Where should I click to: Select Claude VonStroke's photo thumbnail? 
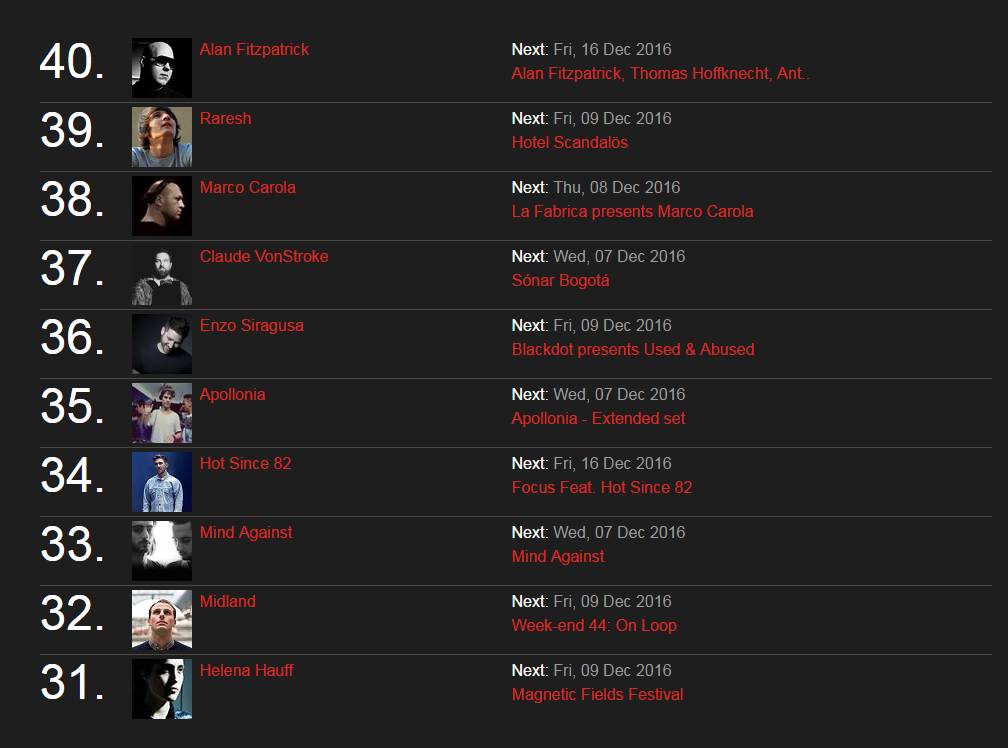pos(162,275)
